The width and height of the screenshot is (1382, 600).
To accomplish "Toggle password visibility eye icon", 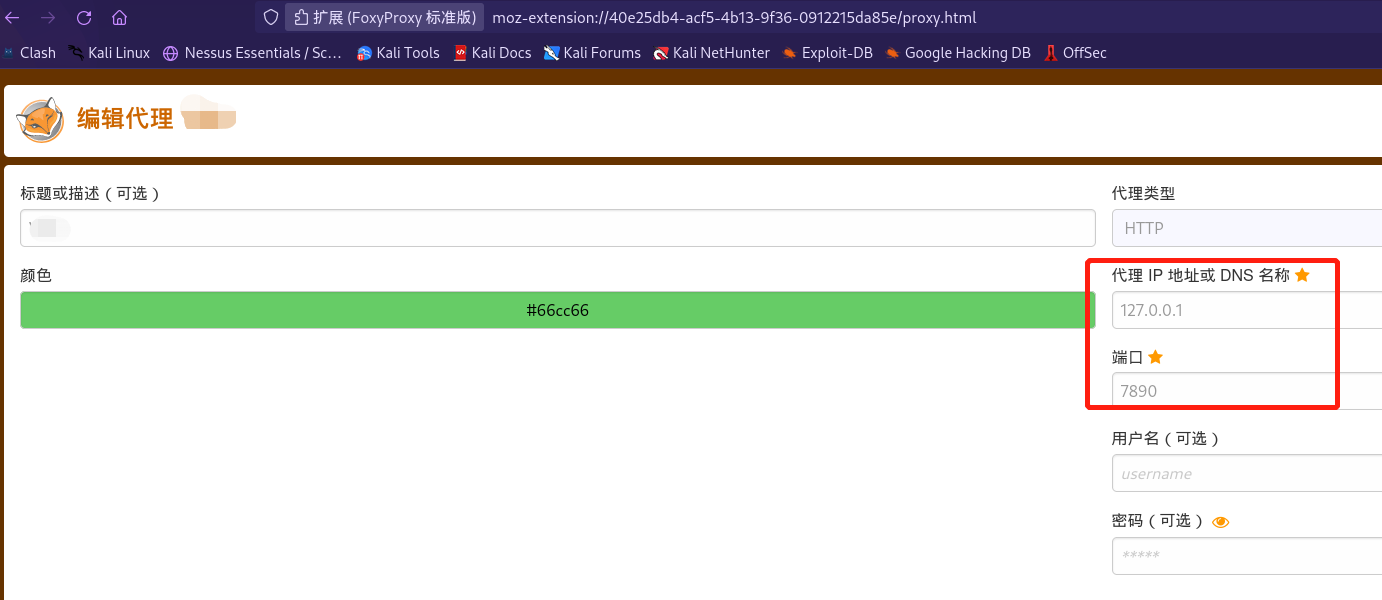I will (1220, 521).
